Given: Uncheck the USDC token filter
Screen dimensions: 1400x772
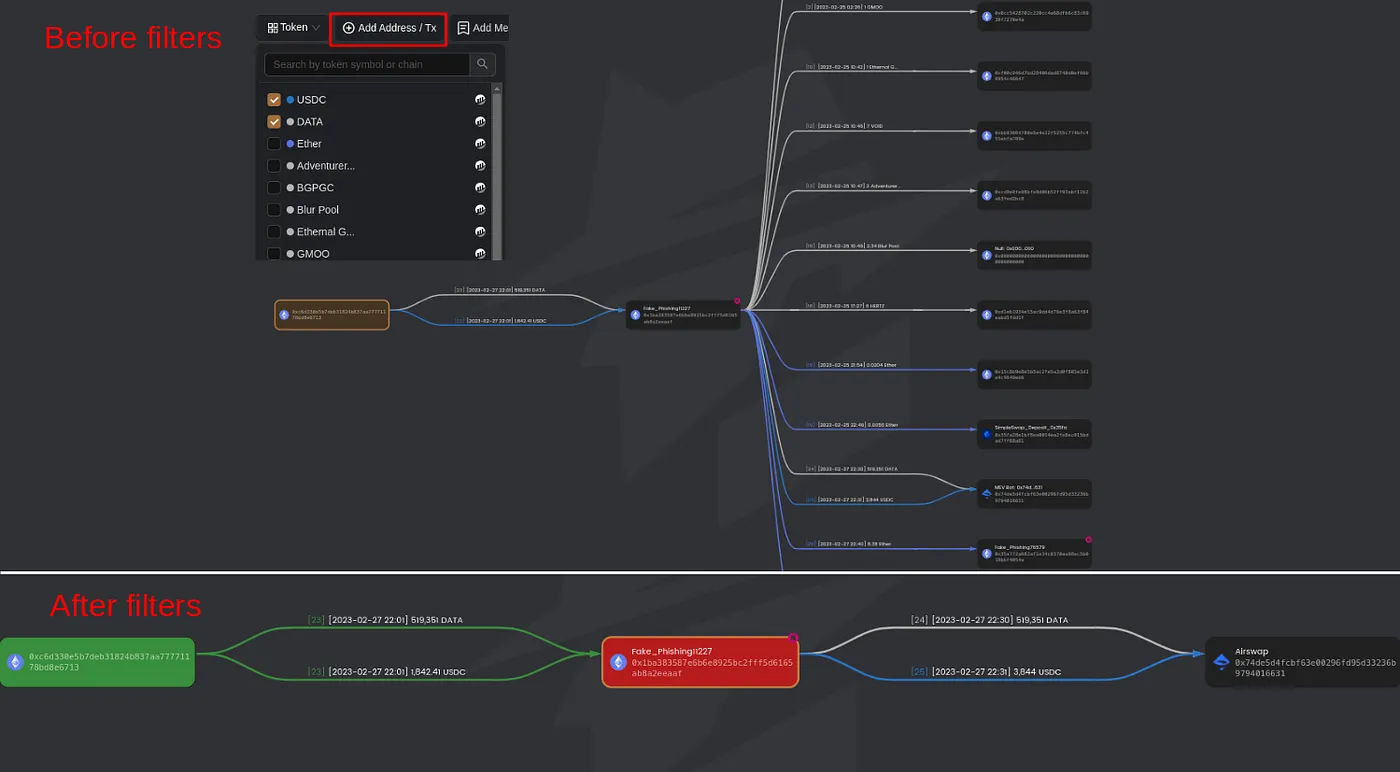Looking at the screenshot, I should 273,99.
